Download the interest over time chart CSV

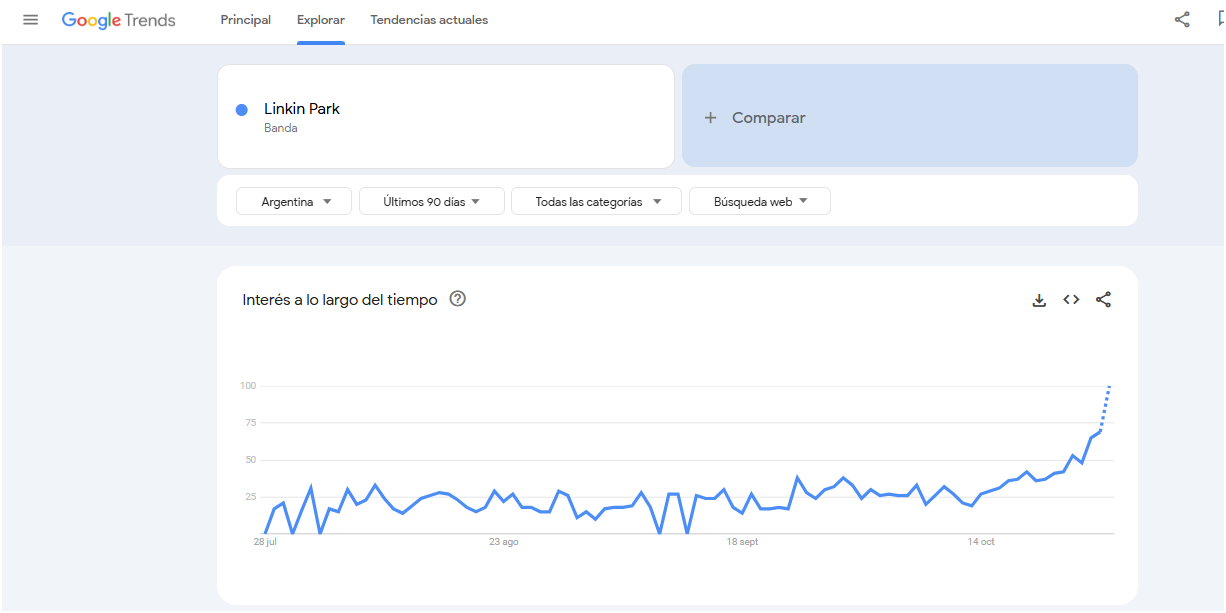(1039, 300)
